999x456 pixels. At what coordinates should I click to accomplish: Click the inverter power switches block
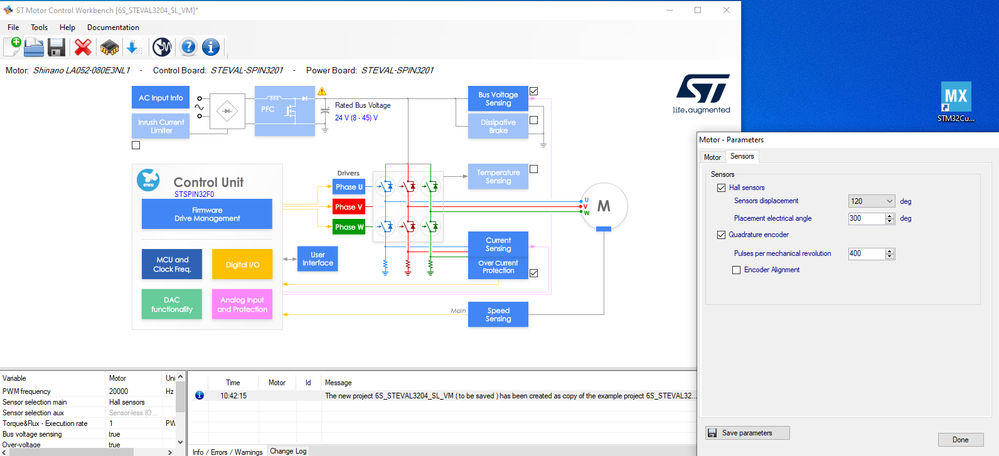pyautogui.click(x=408, y=206)
